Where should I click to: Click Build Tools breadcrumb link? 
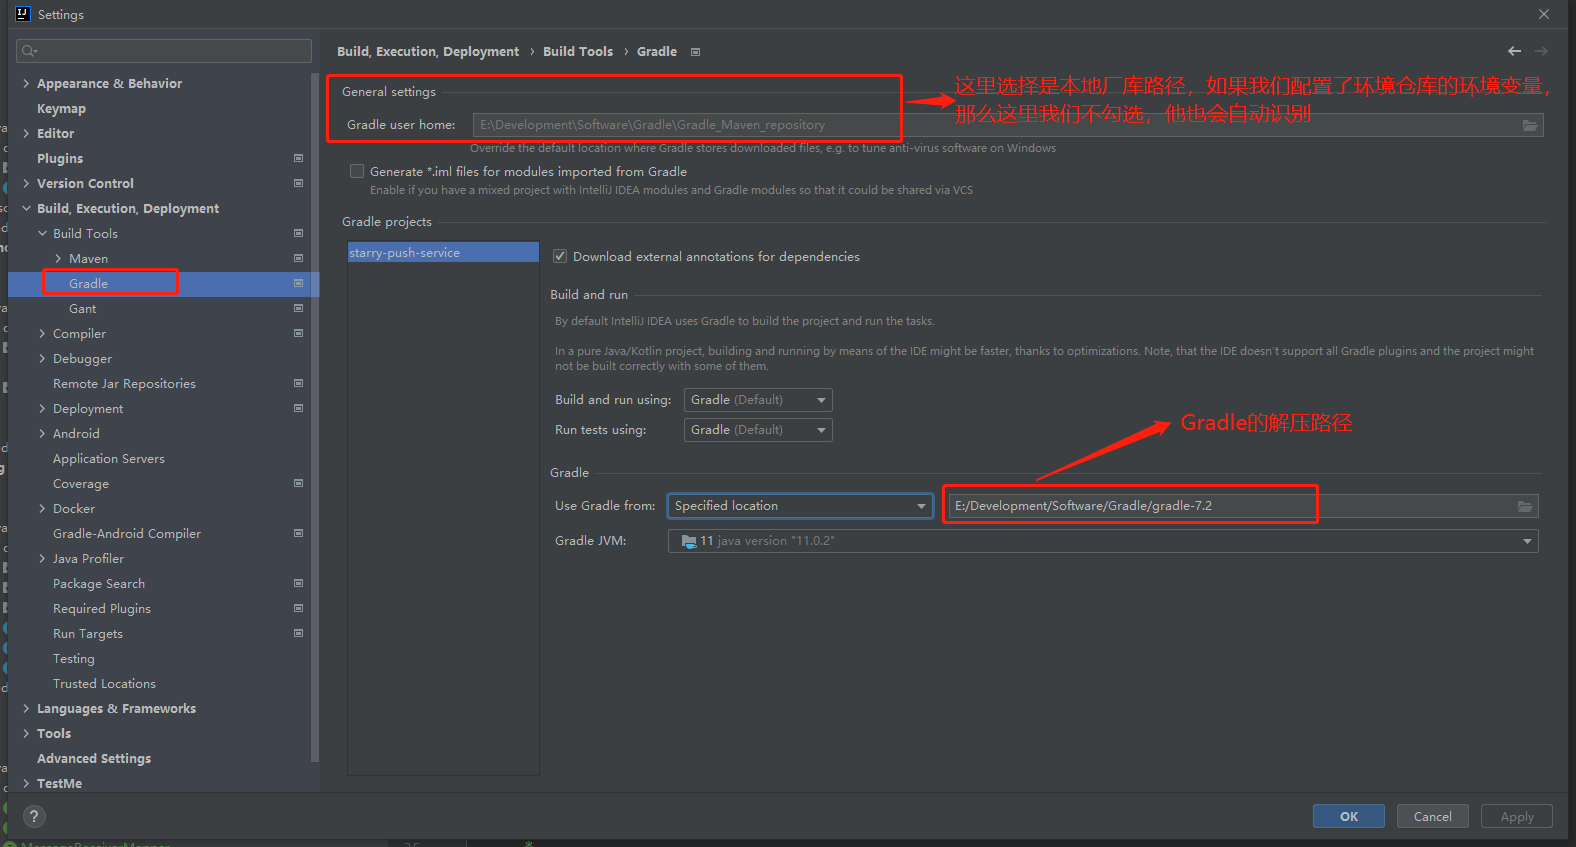pos(578,52)
